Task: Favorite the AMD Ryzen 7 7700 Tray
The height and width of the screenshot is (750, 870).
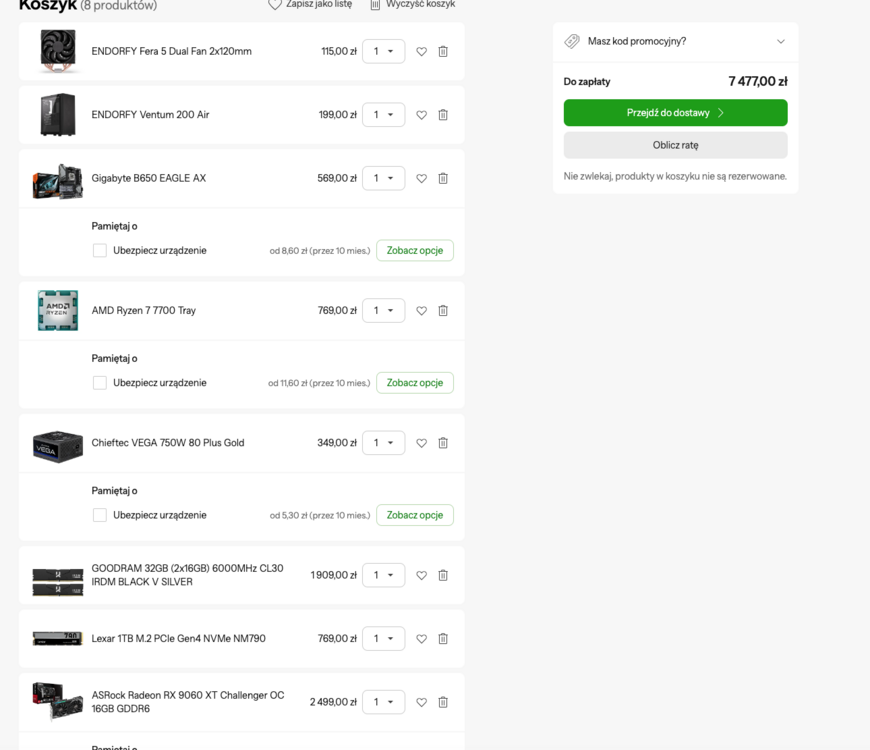Action: pos(422,311)
